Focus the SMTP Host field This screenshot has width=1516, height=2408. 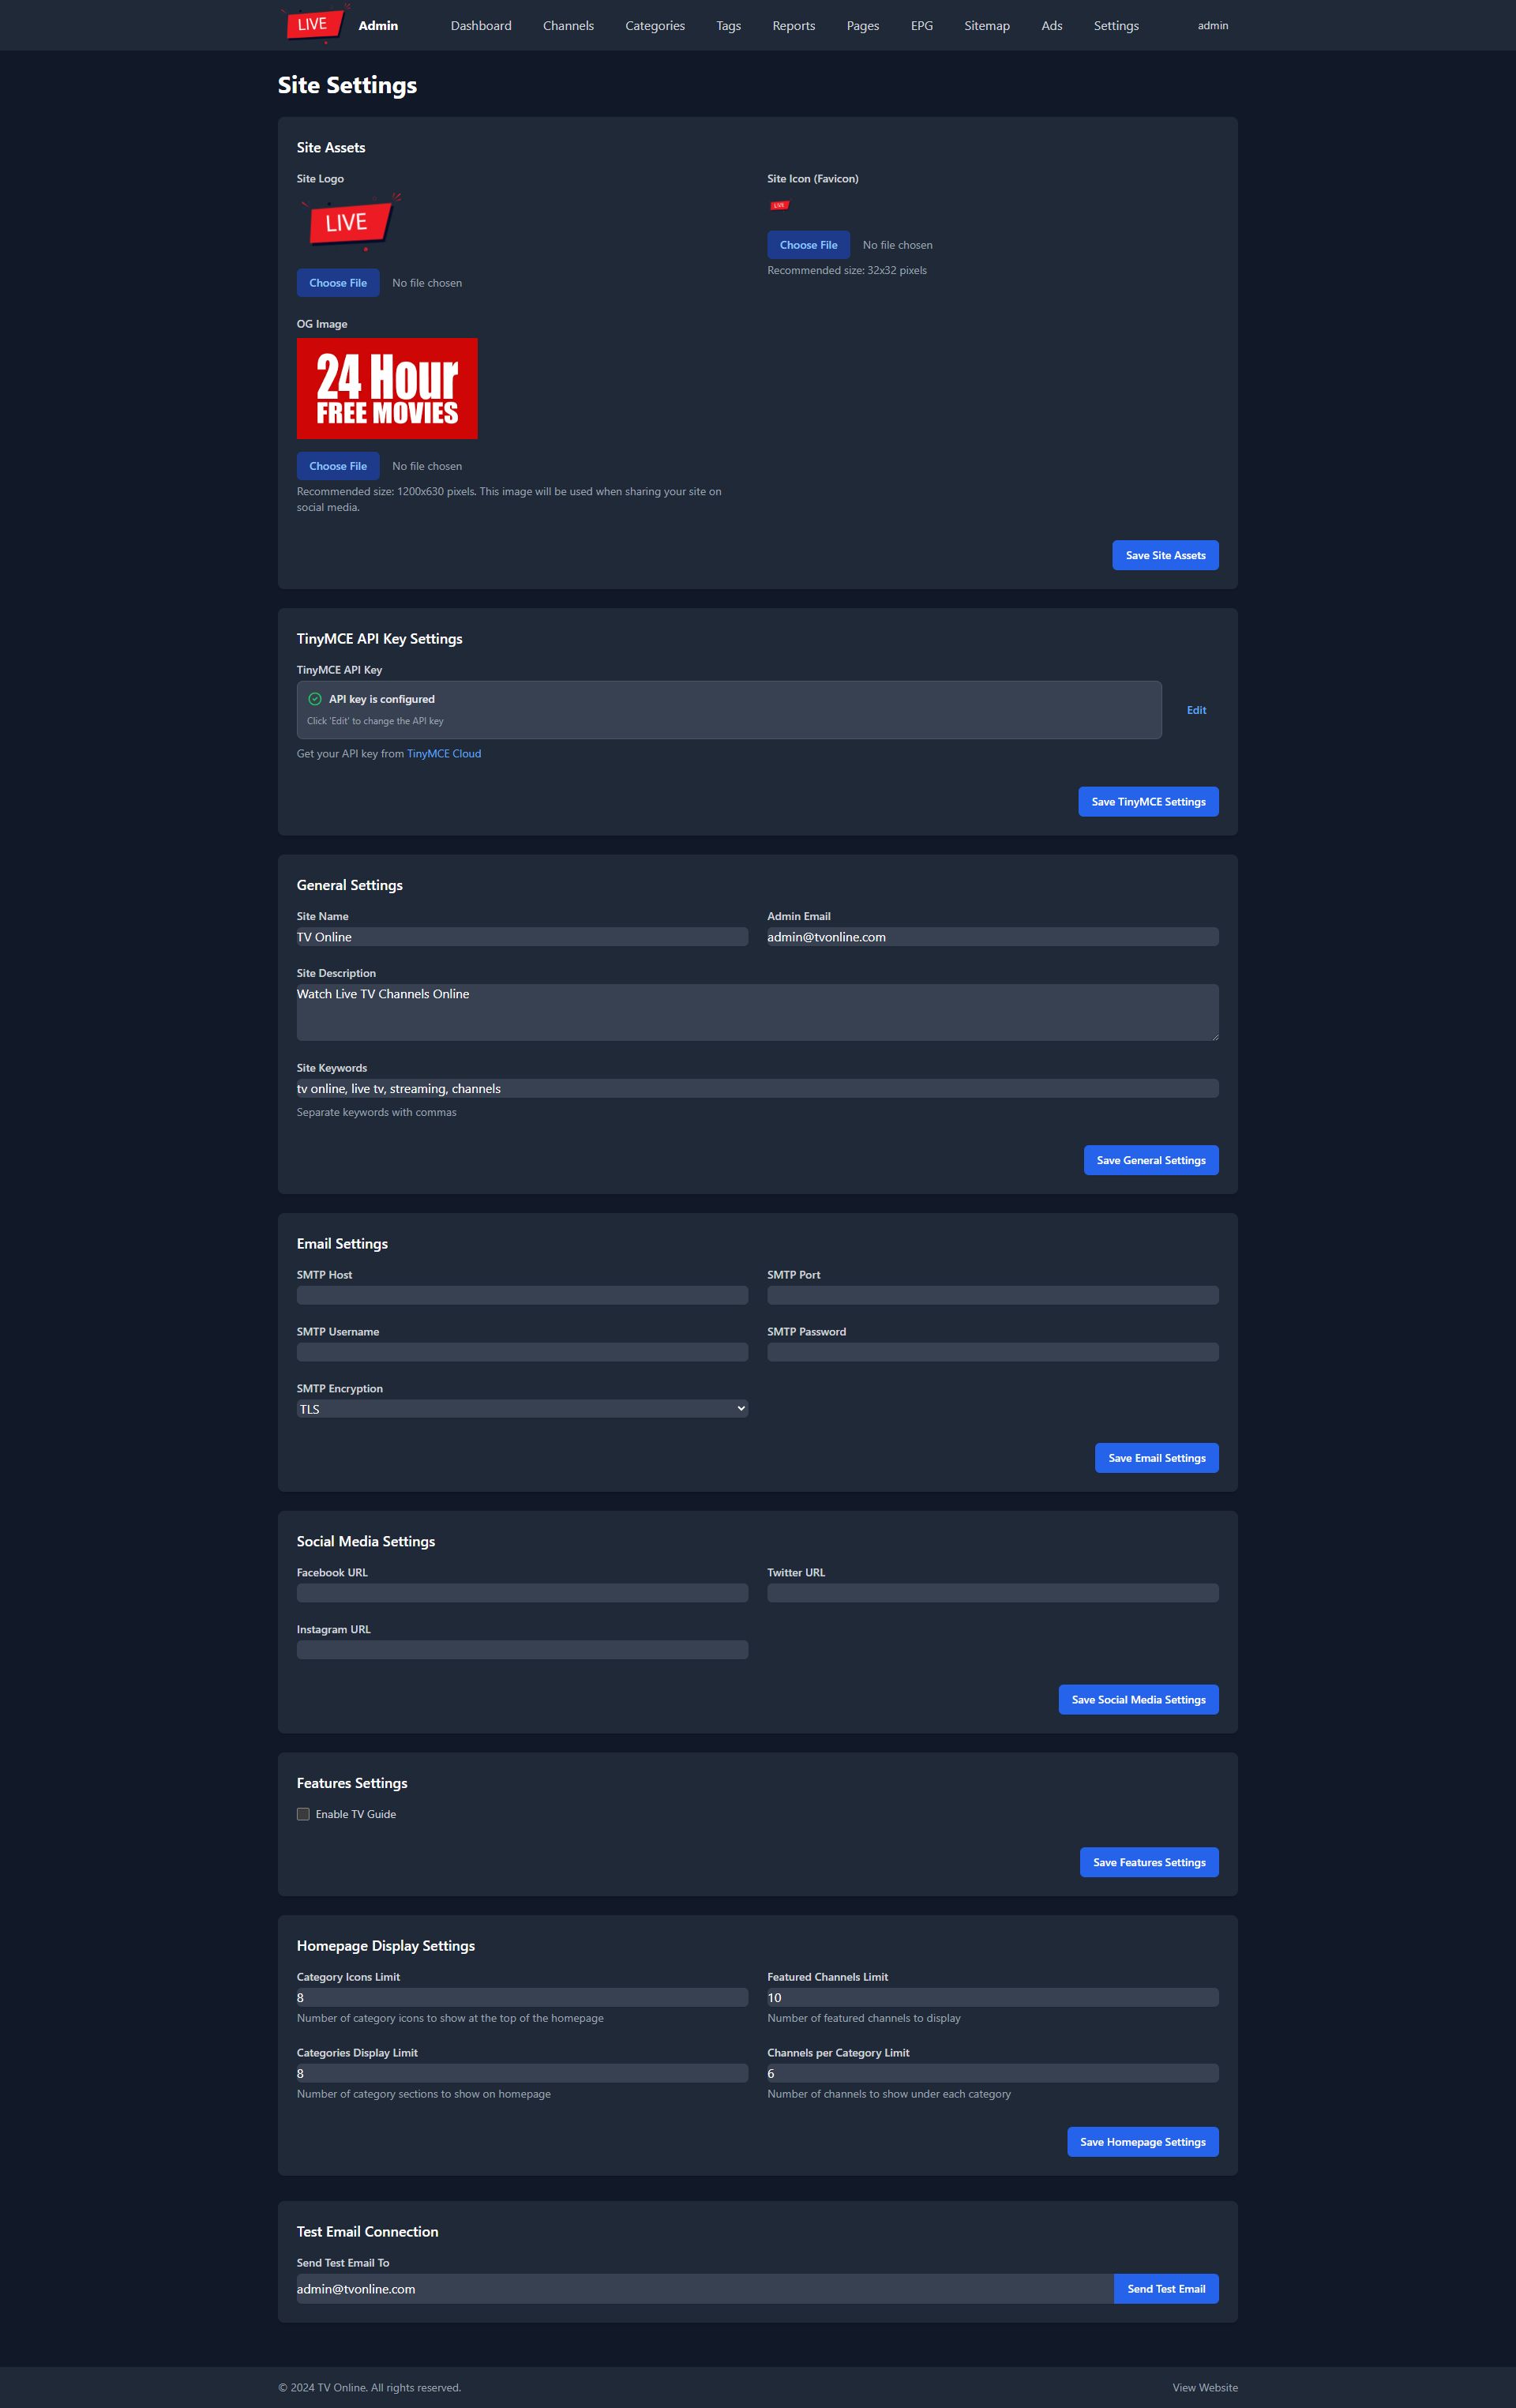pyautogui.click(x=522, y=1295)
